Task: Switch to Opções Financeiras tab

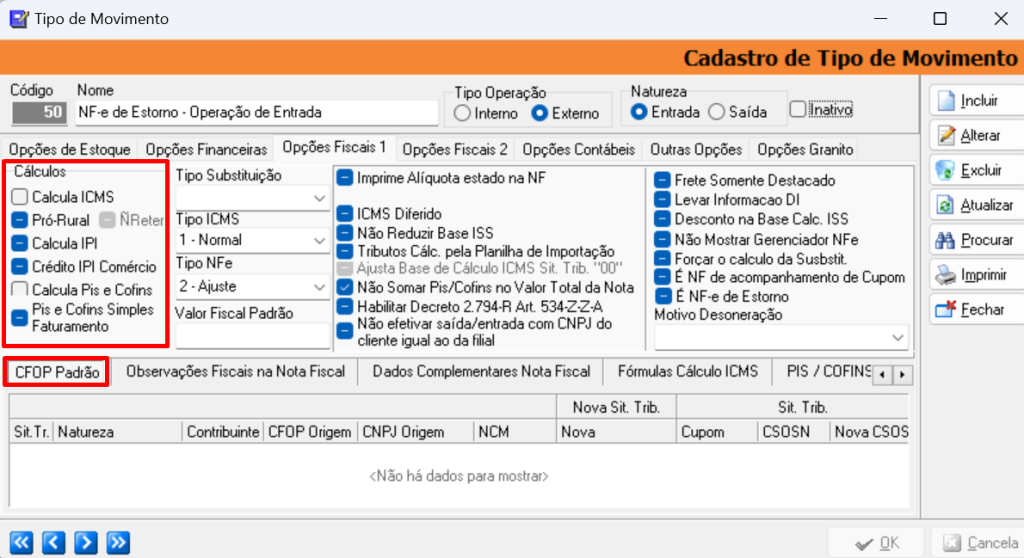Action: (x=206, y=150)
